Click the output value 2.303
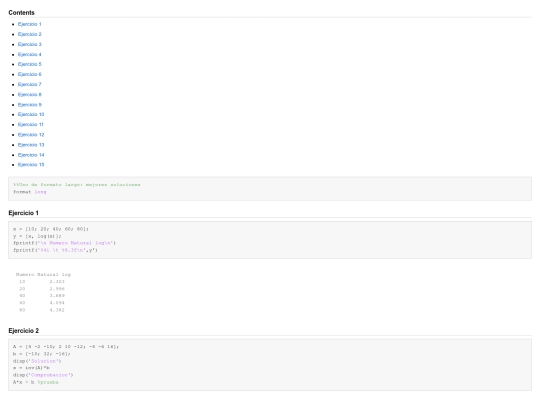This screenshot has height=405, width=540. pyautogui.click(x=57, y=281)
